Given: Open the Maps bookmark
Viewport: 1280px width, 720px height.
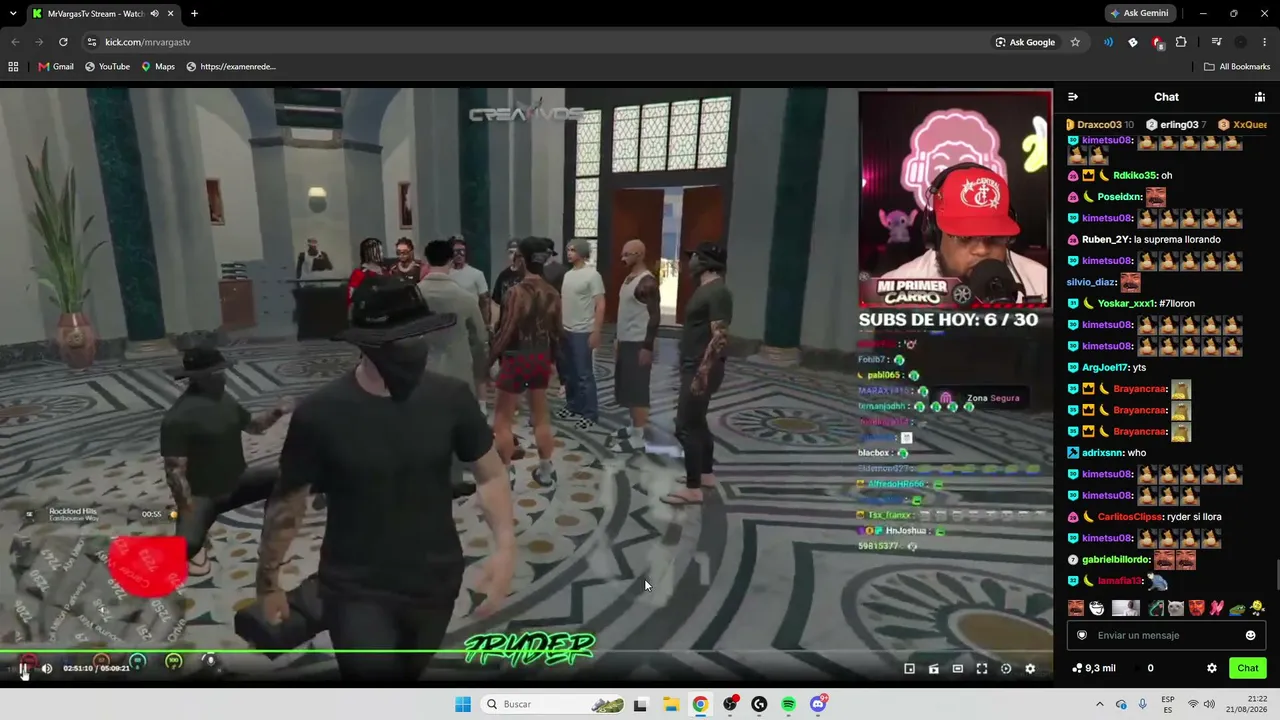Looking at the screenshot, I should tap(158, 67).
